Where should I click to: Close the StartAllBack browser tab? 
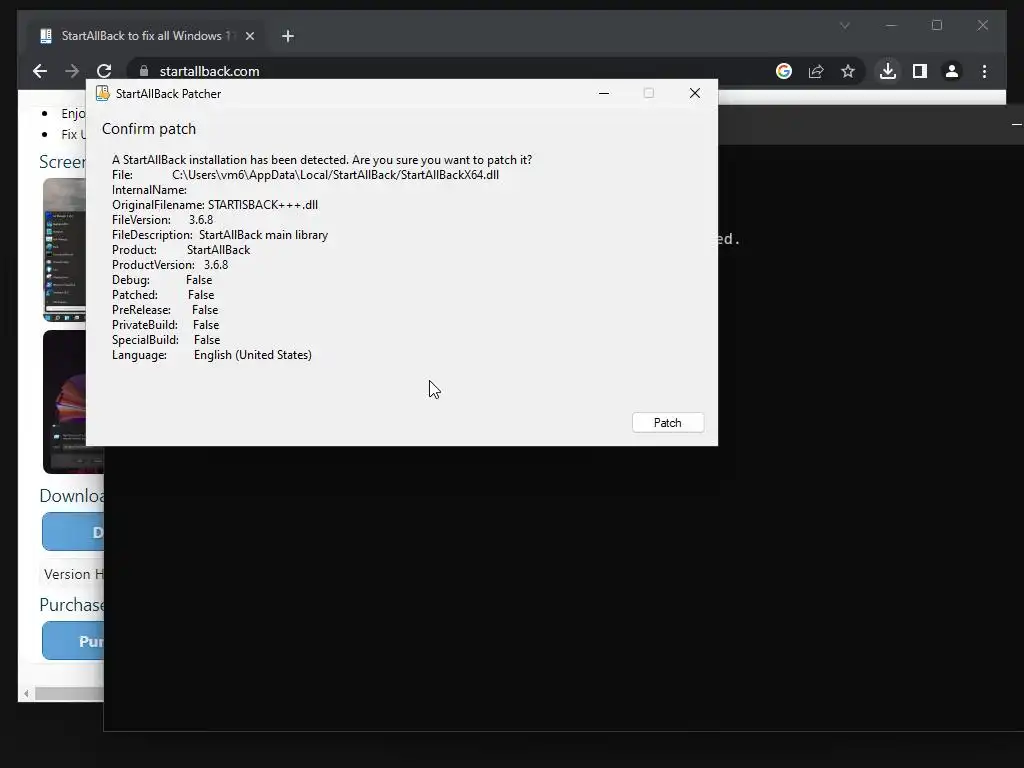(x=249, y=36)
